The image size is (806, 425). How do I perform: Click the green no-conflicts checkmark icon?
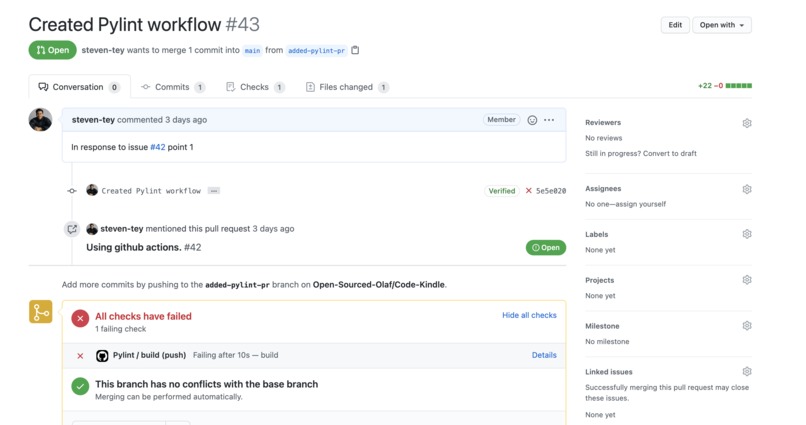(x=80, y=386)
